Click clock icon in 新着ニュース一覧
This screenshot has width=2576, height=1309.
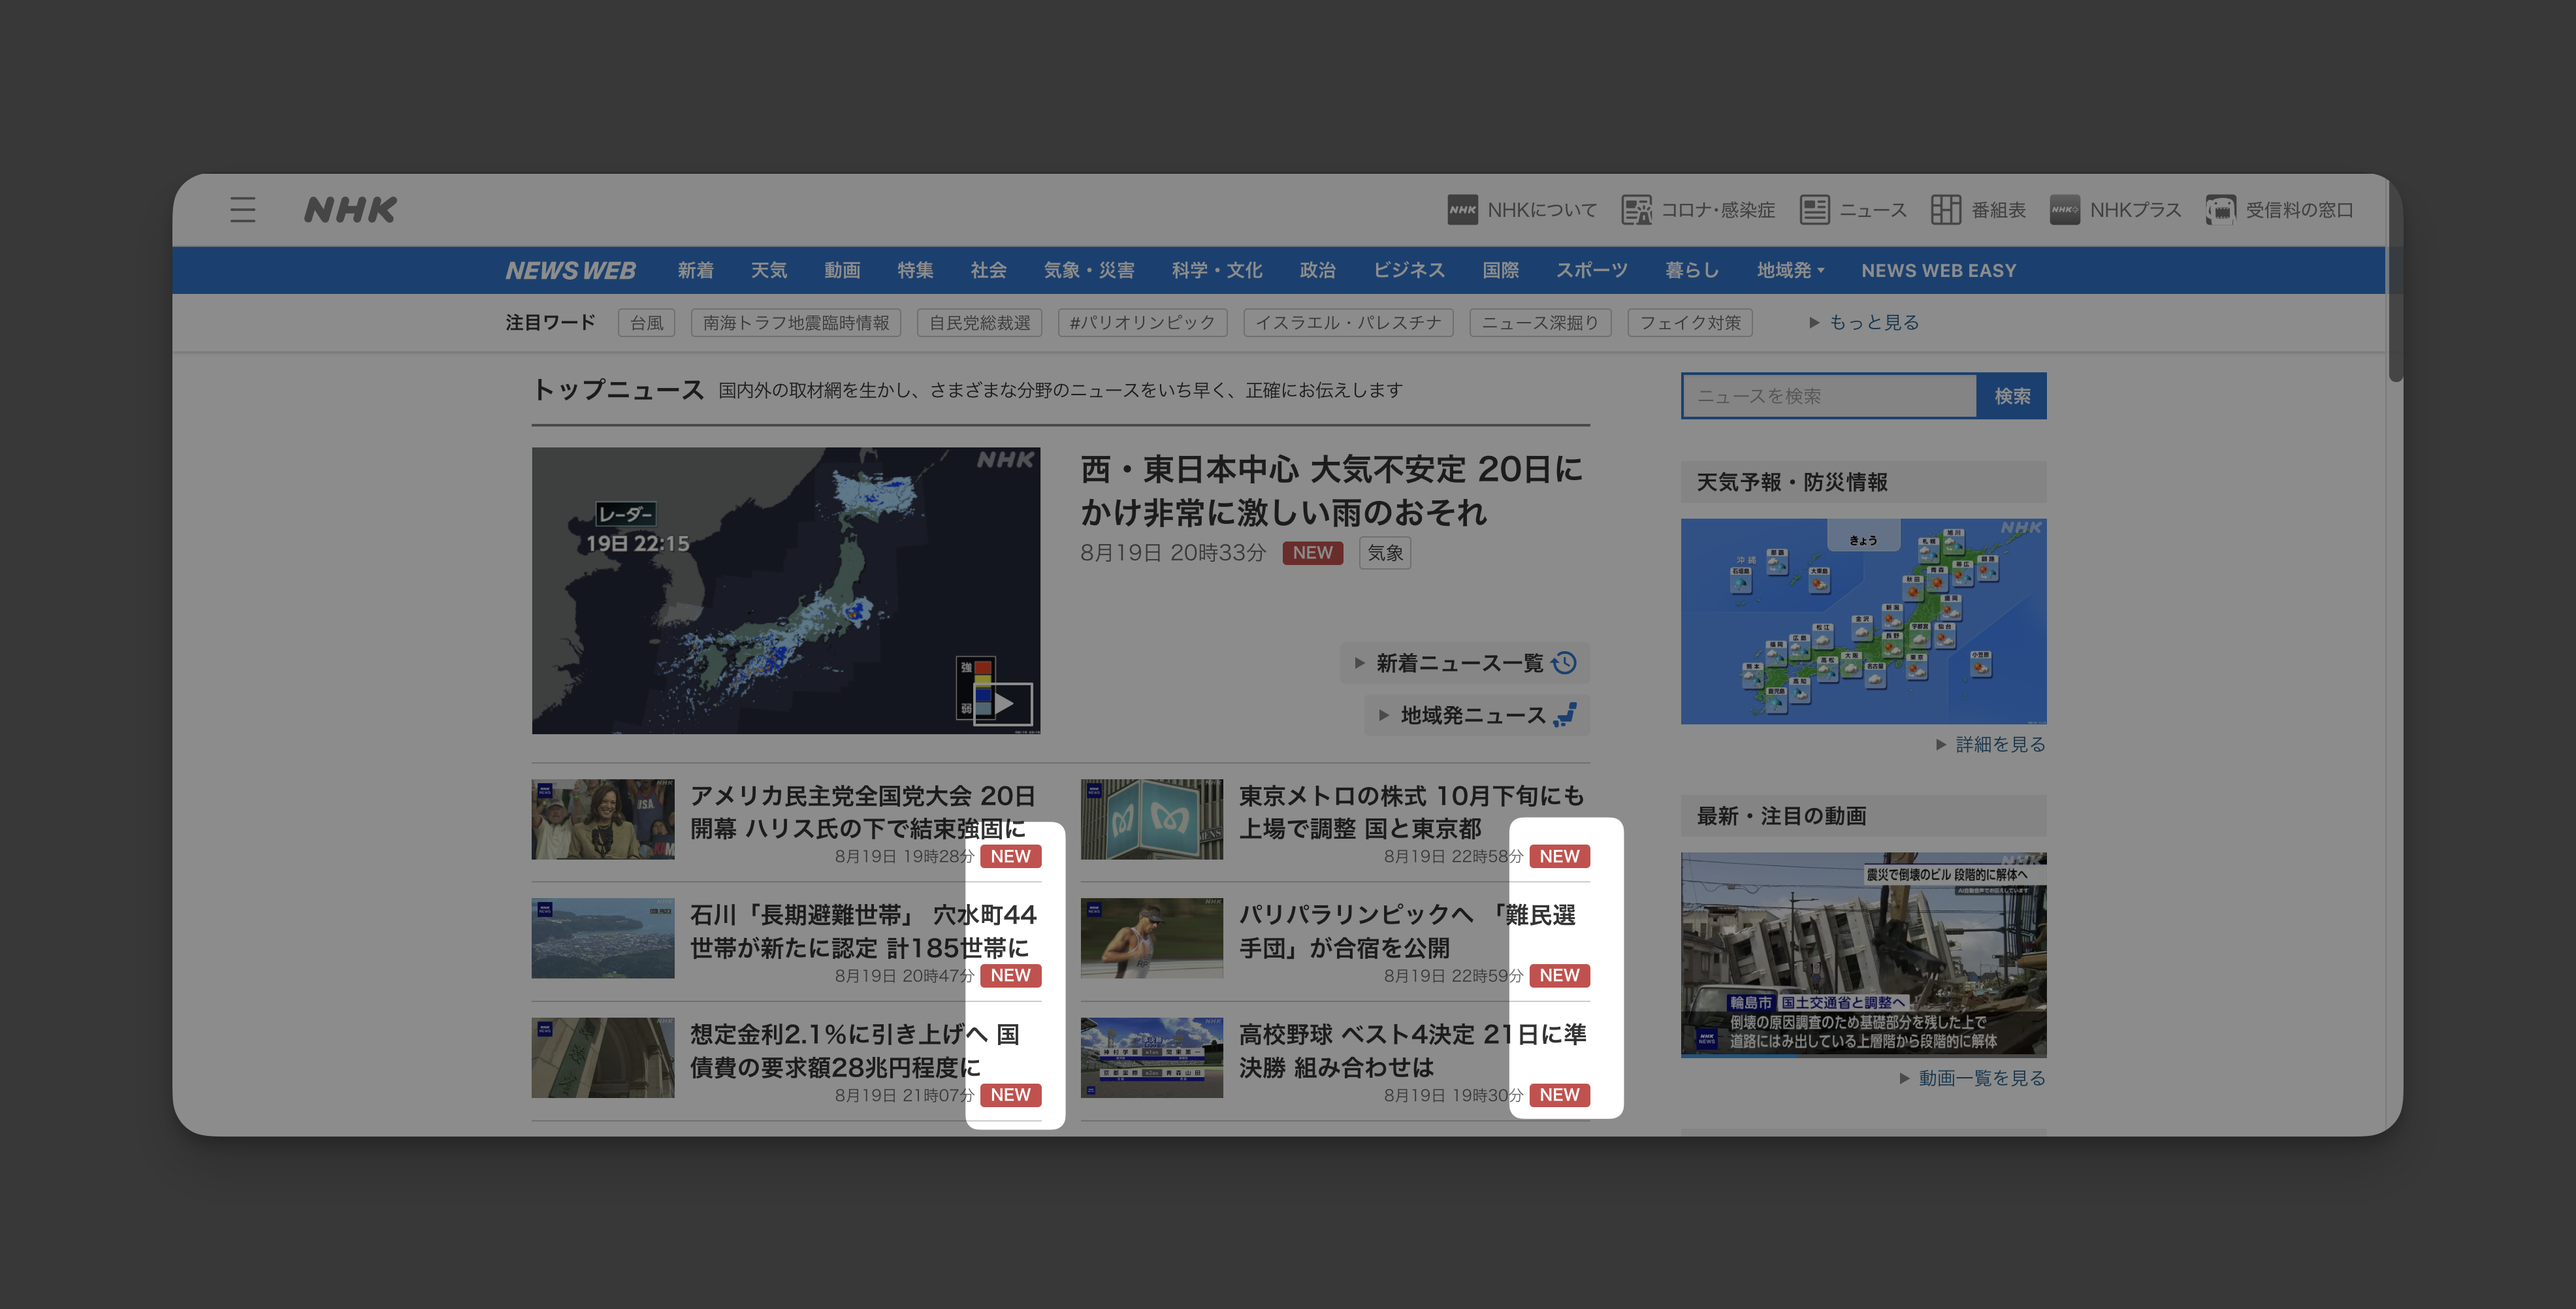[1565, 663]
